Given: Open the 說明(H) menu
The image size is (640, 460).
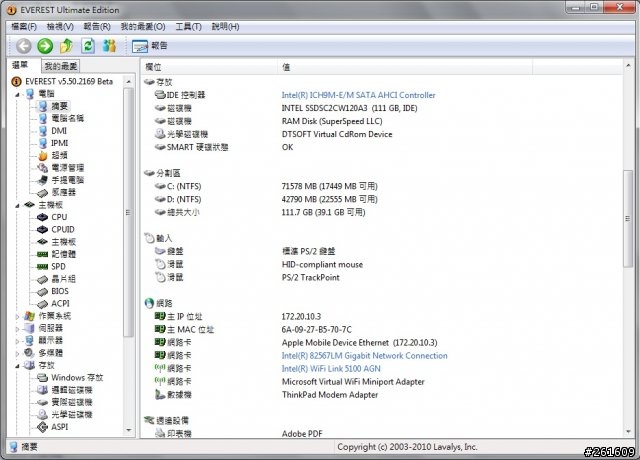Looking at the screenshot, I should [225, 27].
